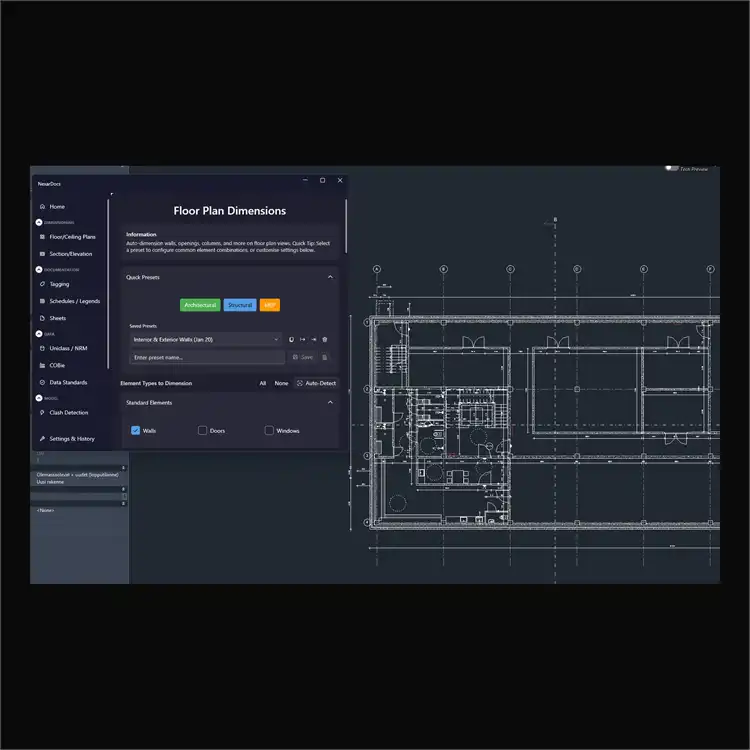Click the COBie sidebar icon

(42, 365)
